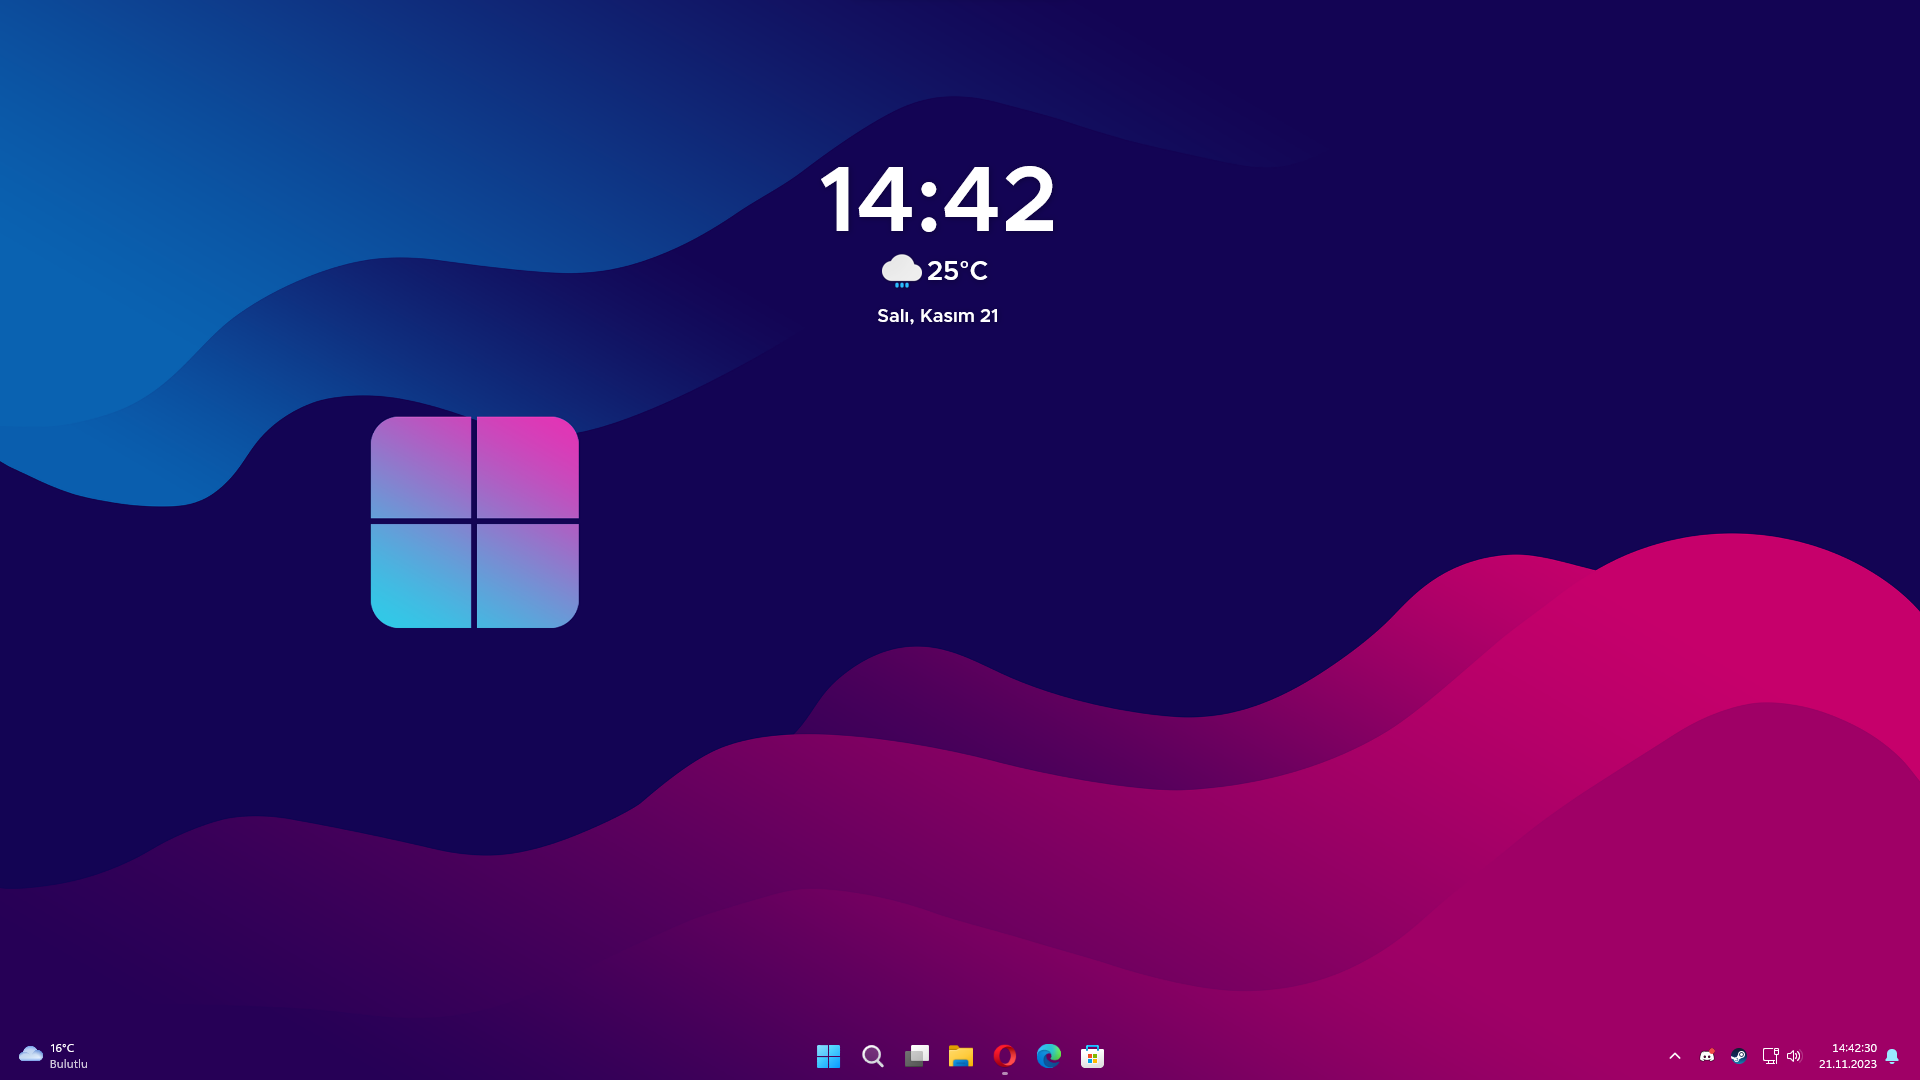This screenshot has height=1080, width=1920.
Task: Open network settings from tray icon
Action: pos(1770,1056)
